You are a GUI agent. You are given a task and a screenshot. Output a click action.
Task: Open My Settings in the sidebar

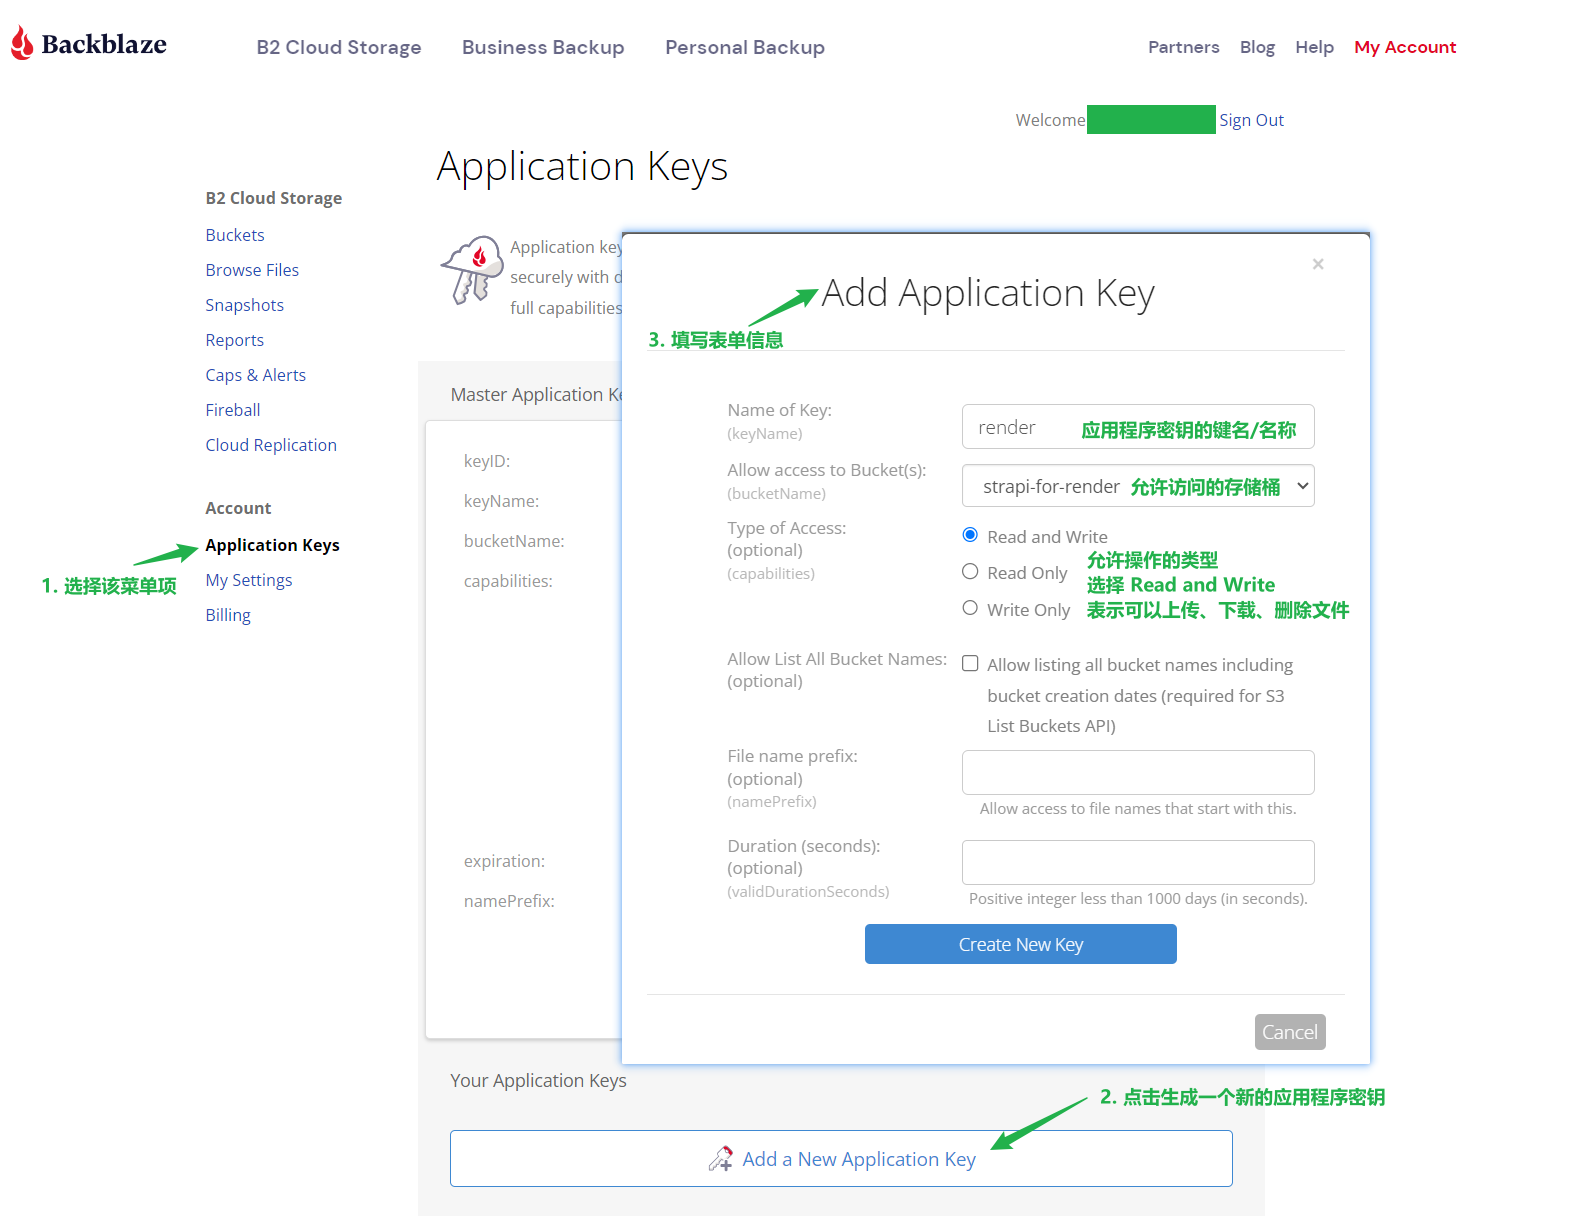(x=249, y=580)
